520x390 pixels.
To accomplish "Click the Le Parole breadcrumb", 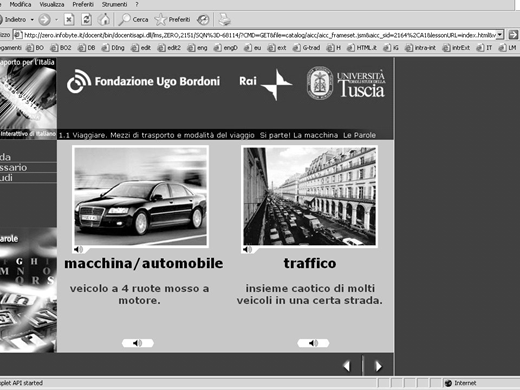I will pyautogui.click(x=359, y=135).
